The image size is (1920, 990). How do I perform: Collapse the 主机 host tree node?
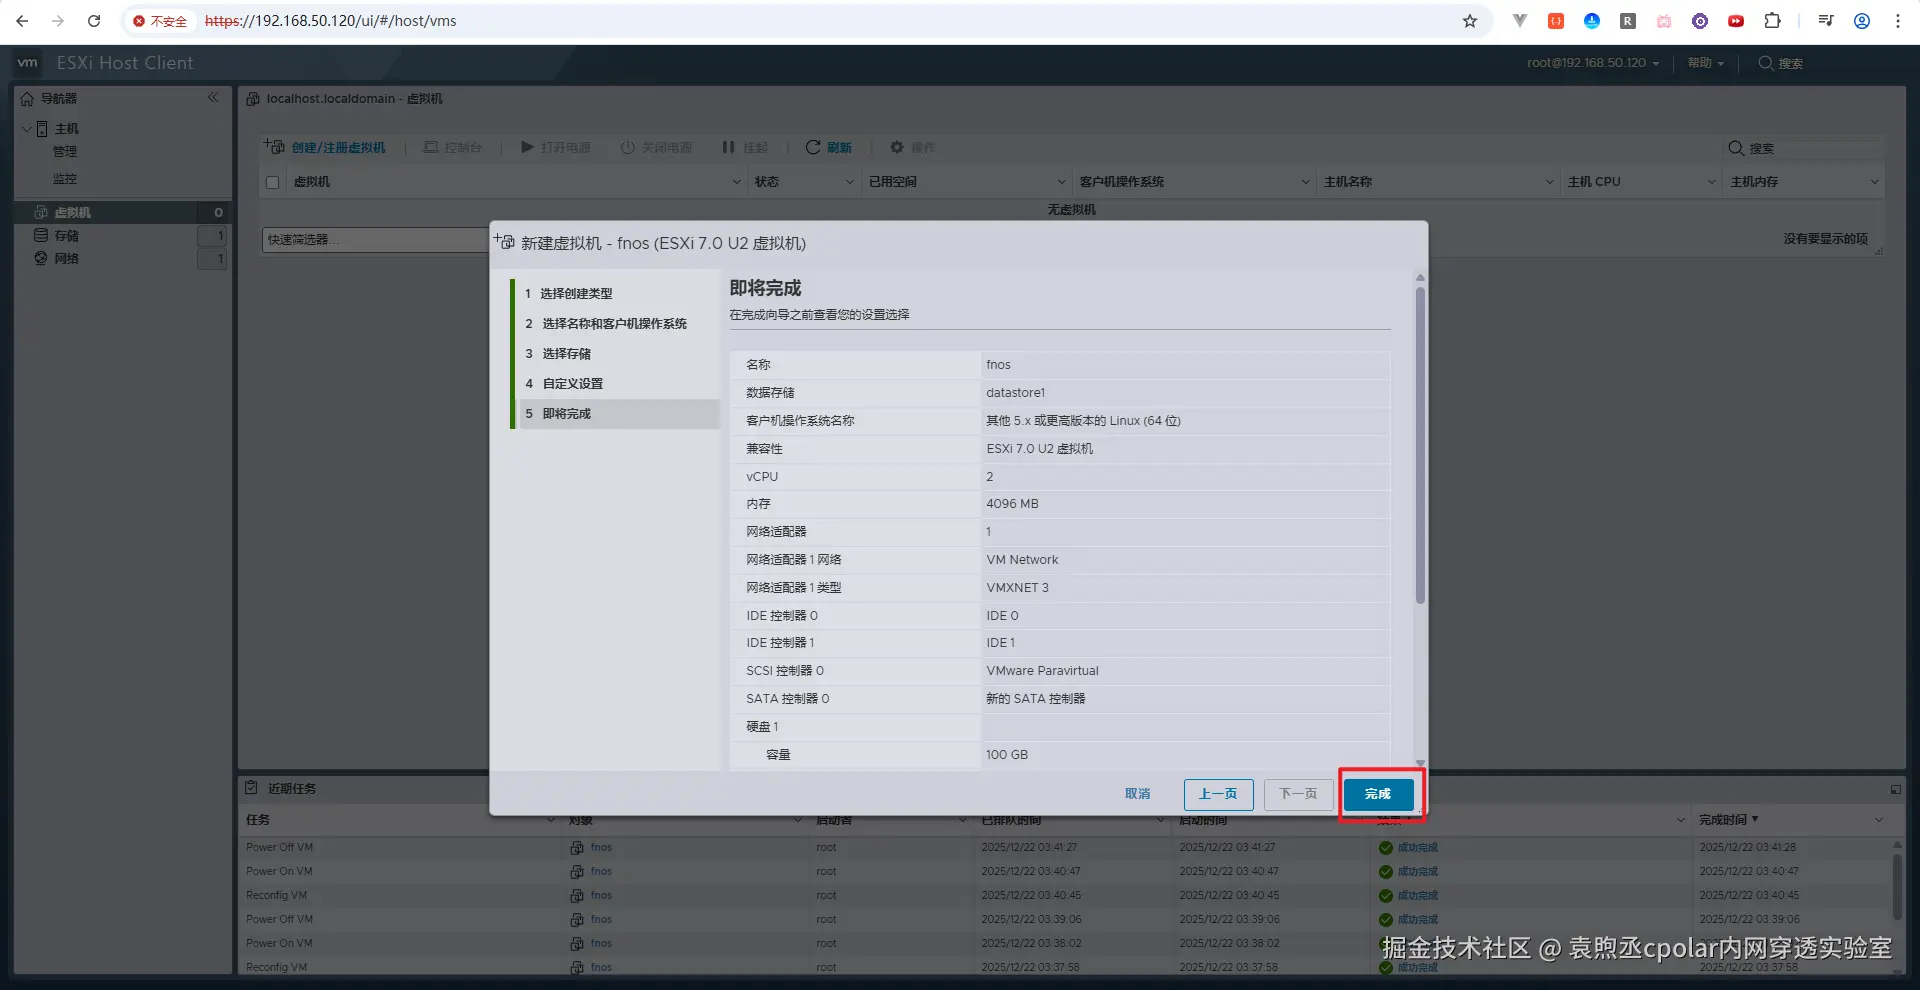(27, 129)
